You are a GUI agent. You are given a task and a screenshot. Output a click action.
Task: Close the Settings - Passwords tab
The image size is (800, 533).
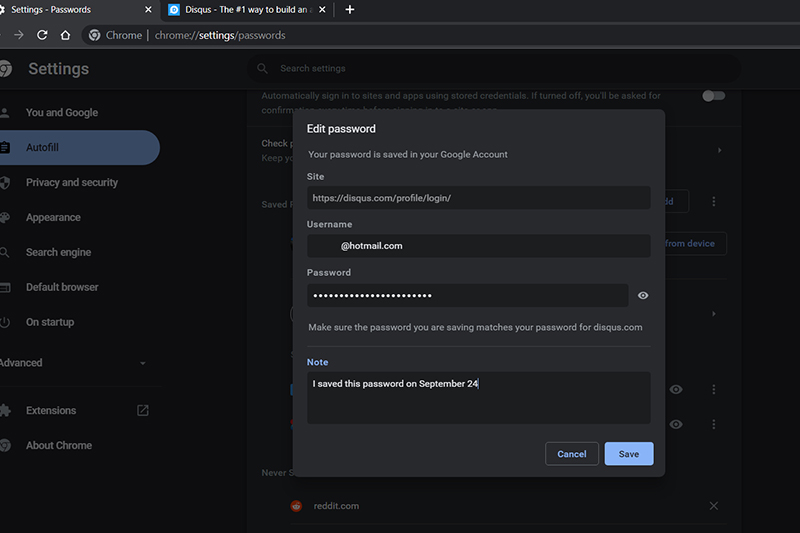148,10
